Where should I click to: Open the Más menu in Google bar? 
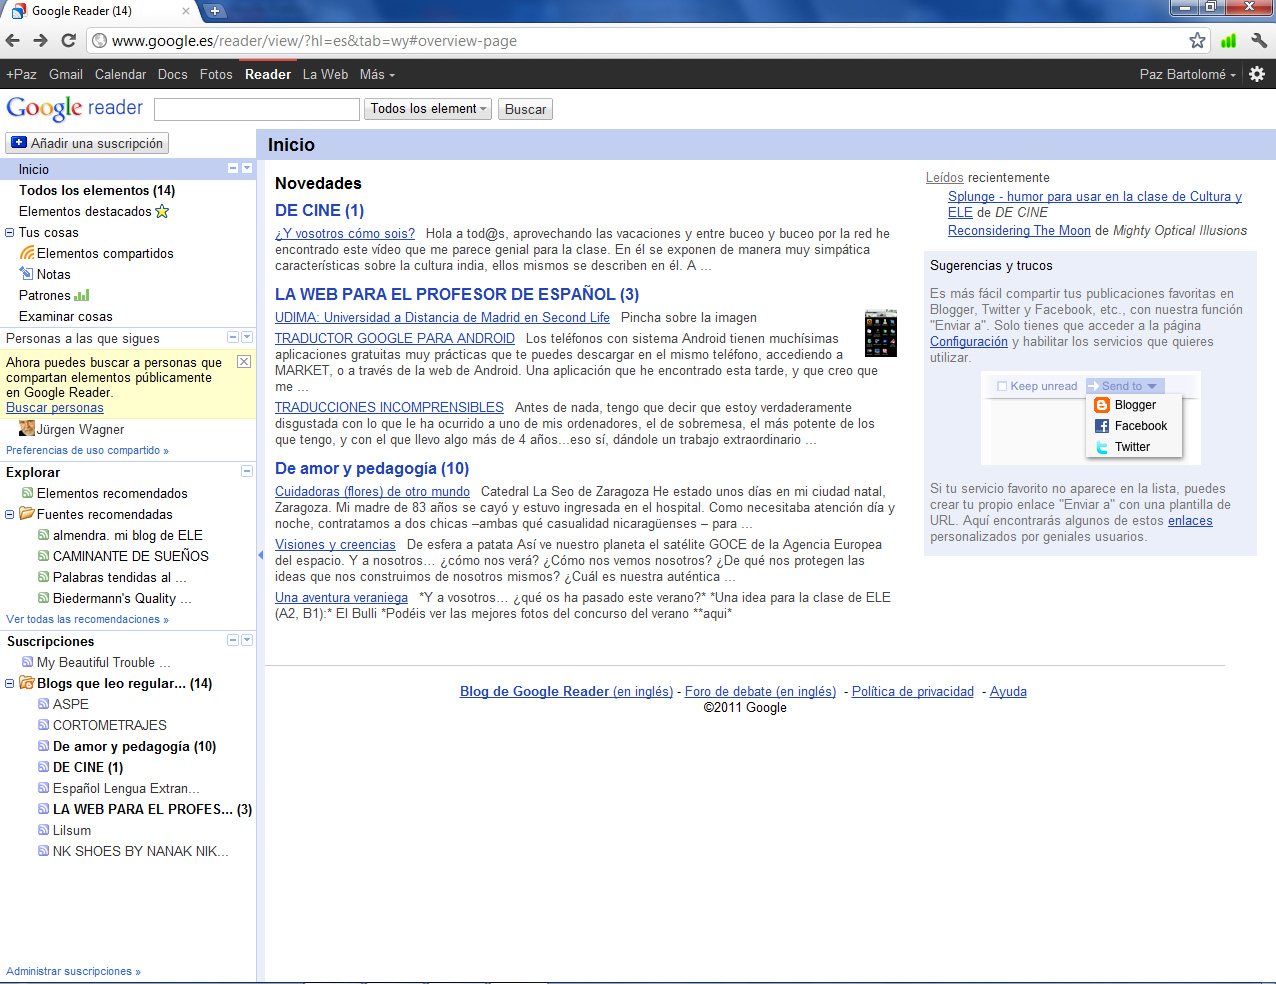click(x=377, y=74)
